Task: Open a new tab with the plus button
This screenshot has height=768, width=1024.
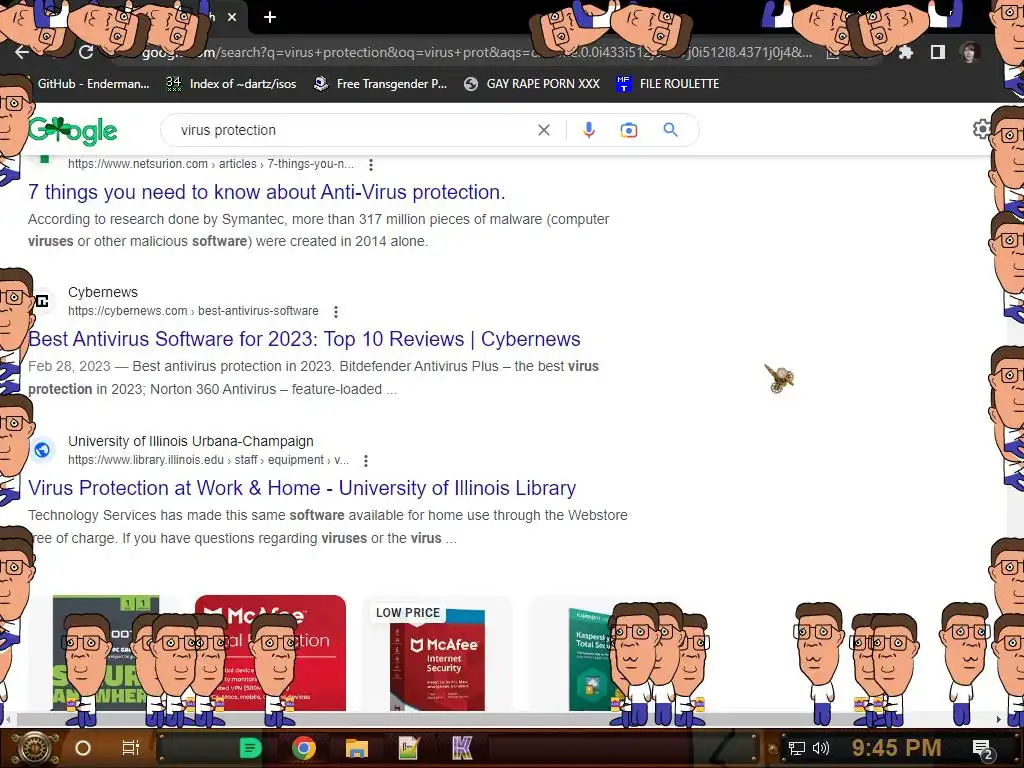Action: click(x=270, y=17)
